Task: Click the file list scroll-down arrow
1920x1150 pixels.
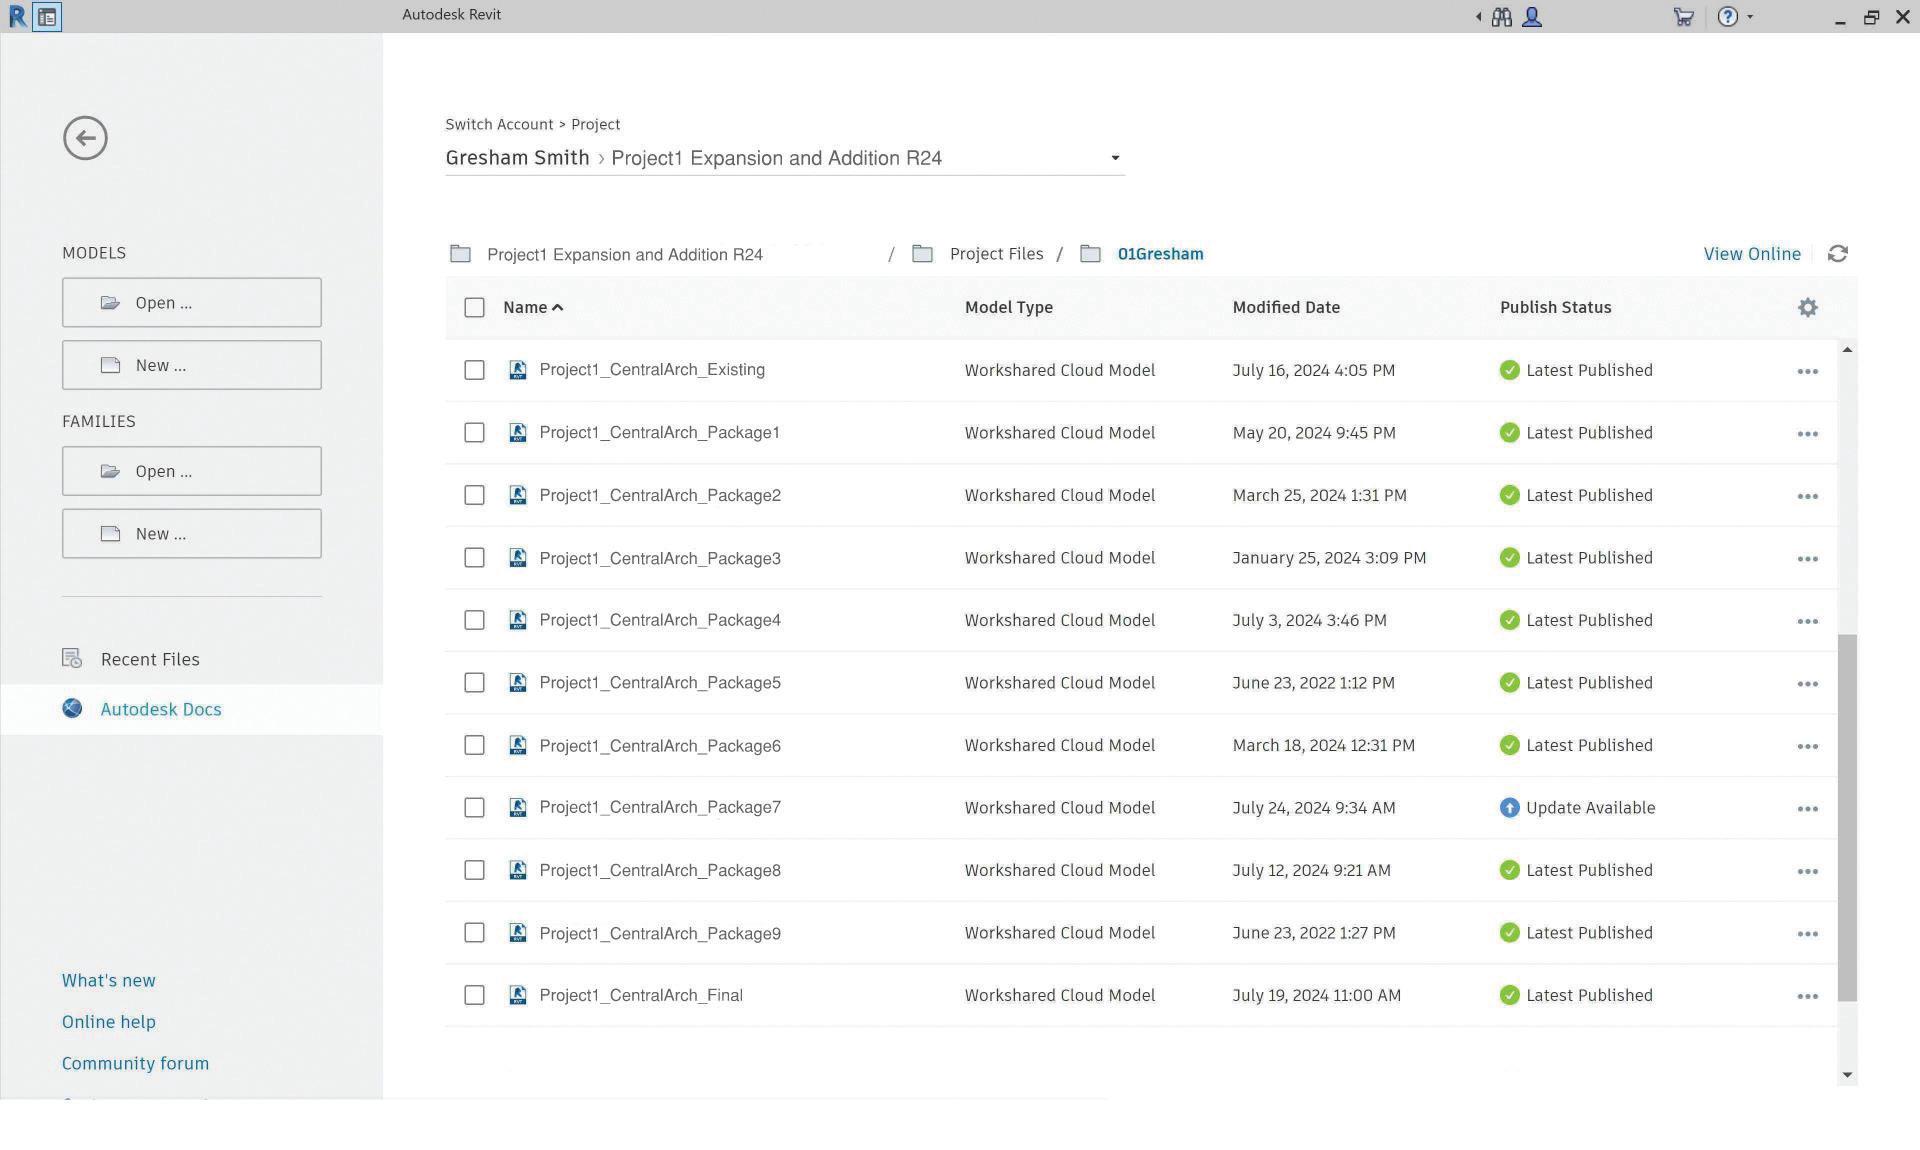Action: [1847, 1075]
